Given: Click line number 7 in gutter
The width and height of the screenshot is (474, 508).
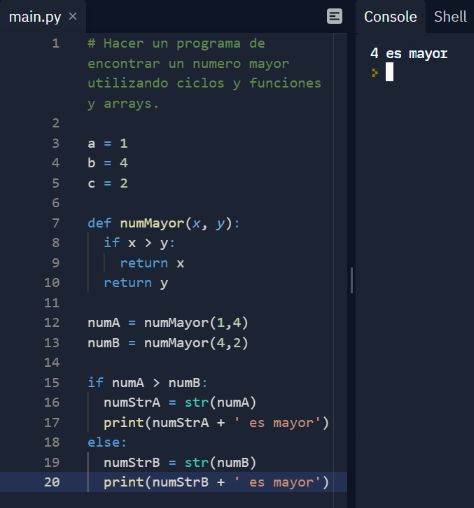Looking at the screenshot, I should (x=56, y=223).
